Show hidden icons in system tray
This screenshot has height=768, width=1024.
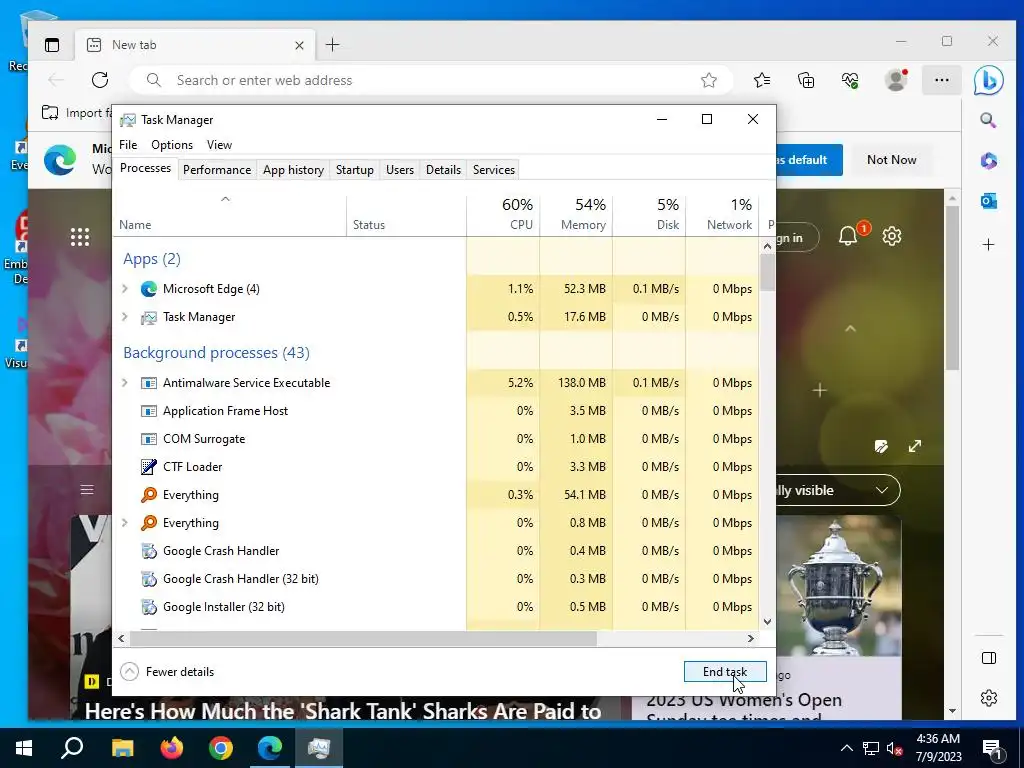(846, 748)
